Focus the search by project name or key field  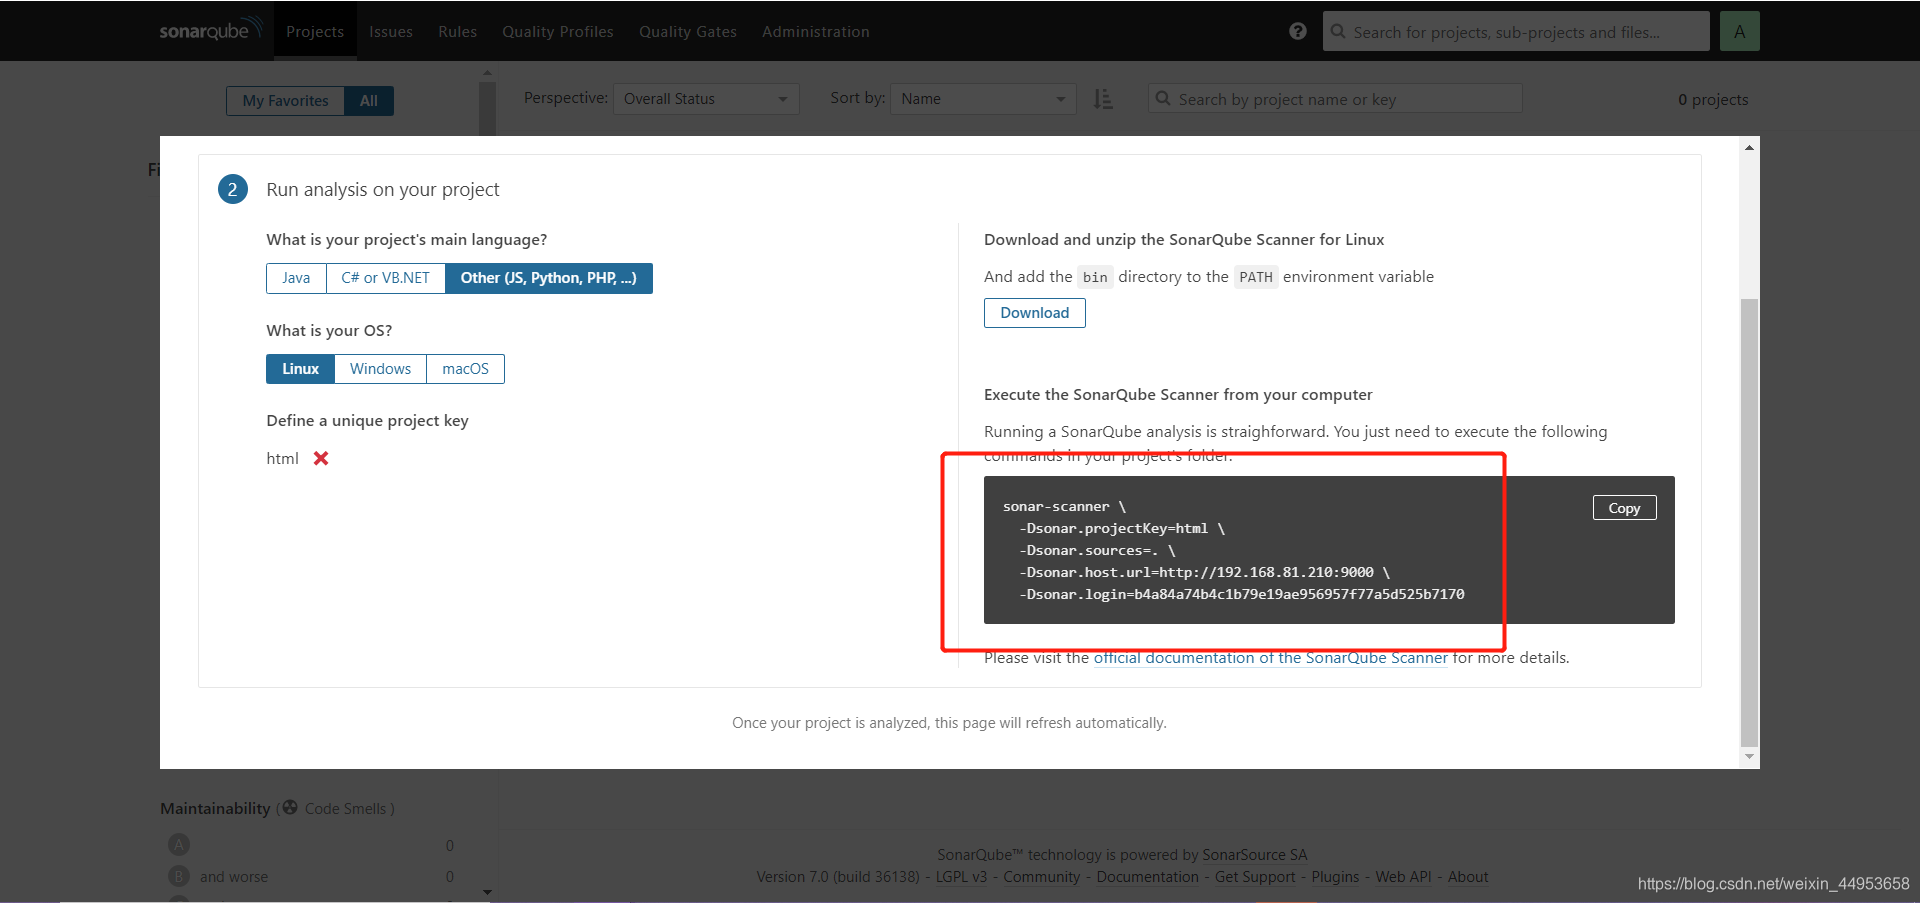click(1335, 99)
